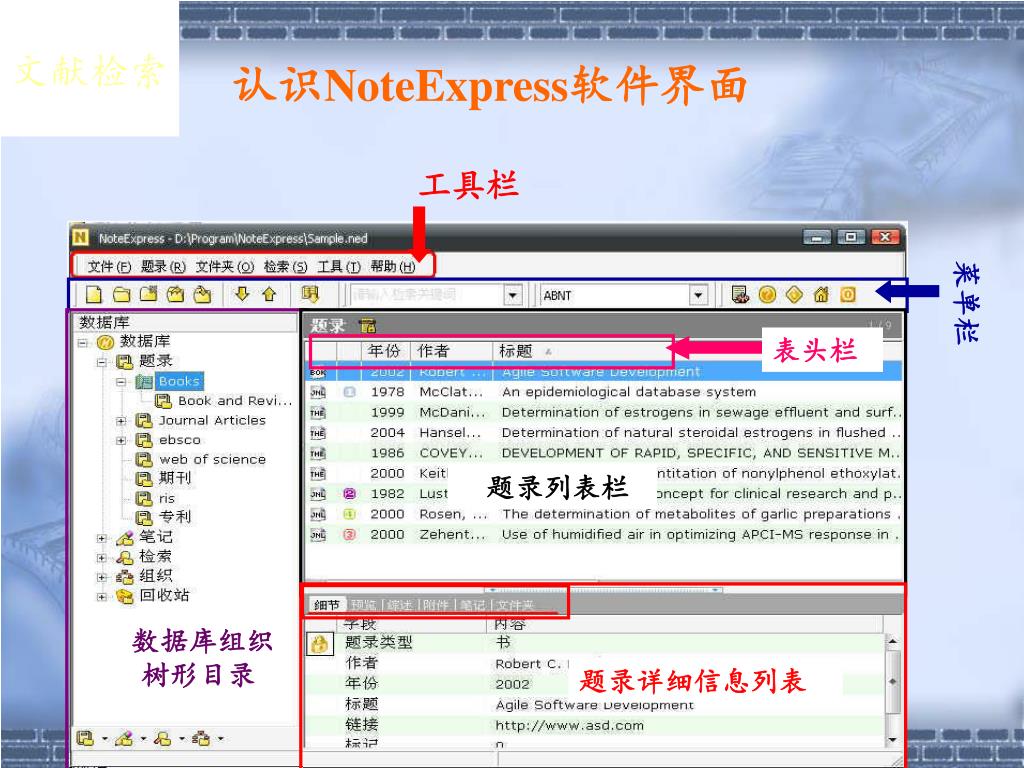
Task: Click the search keyword input field
Action: point(427,295)
